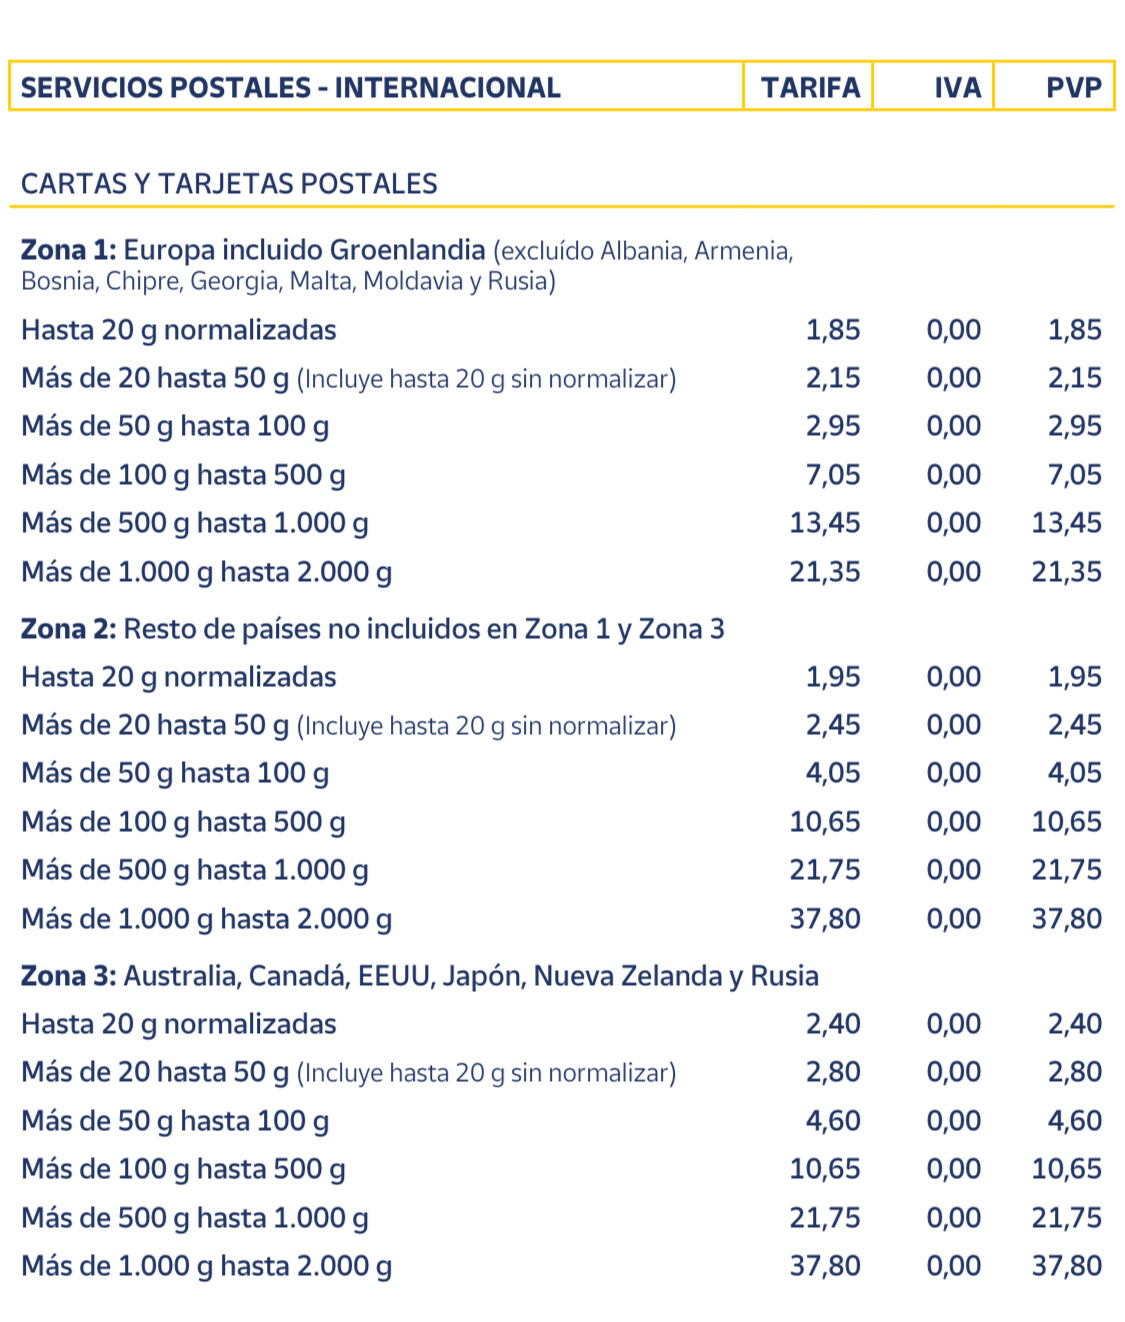Click the 1,95 value in the TARIFA column

pos(833,677)
